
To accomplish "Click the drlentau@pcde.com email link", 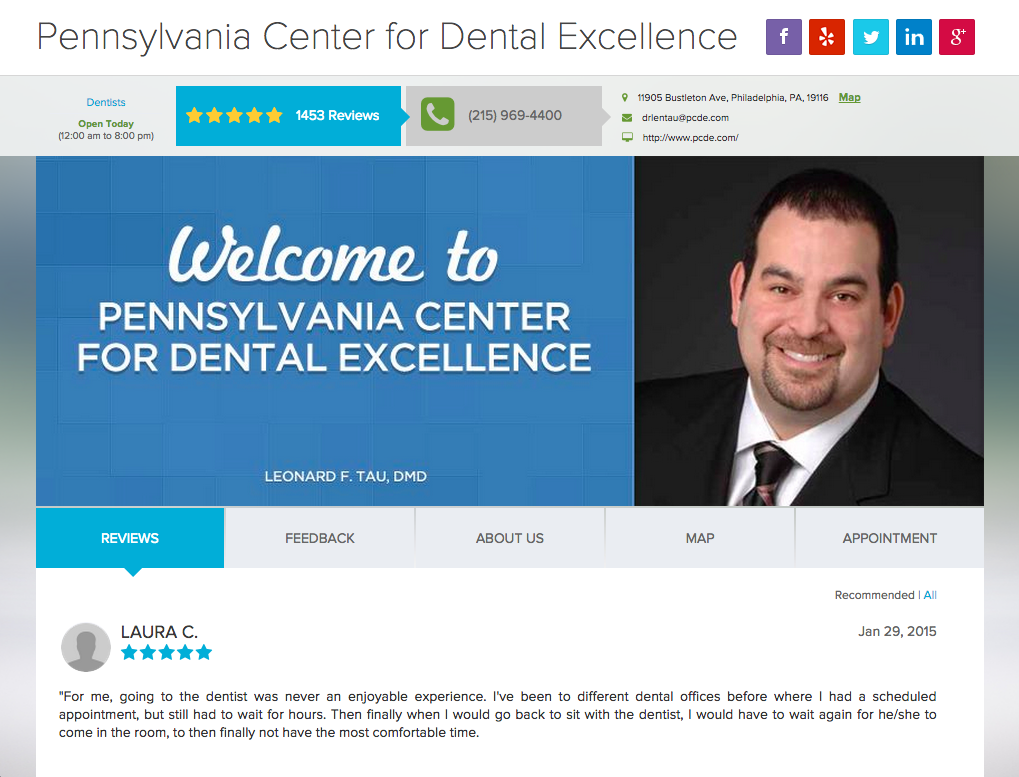I will coord(685,118).
